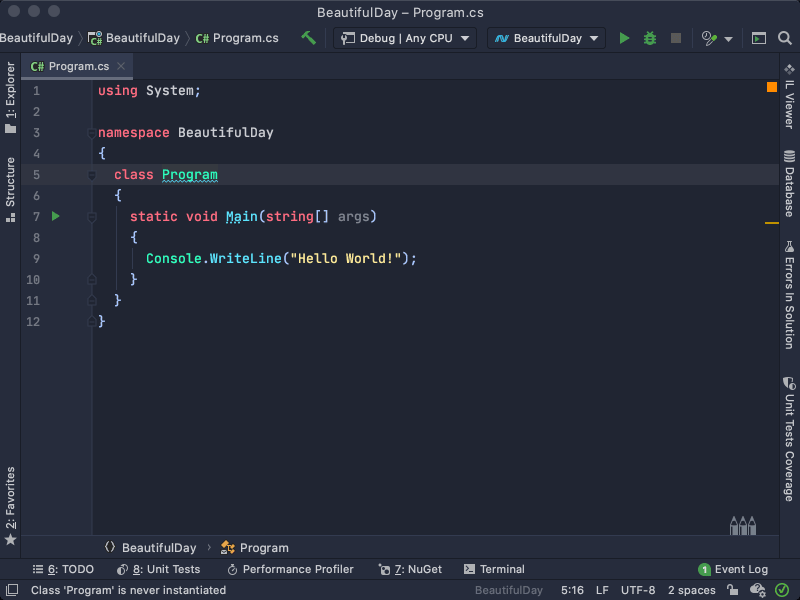Click the Main method name in code
Viewport: 800px width, 600px height.
coord(241,217)
